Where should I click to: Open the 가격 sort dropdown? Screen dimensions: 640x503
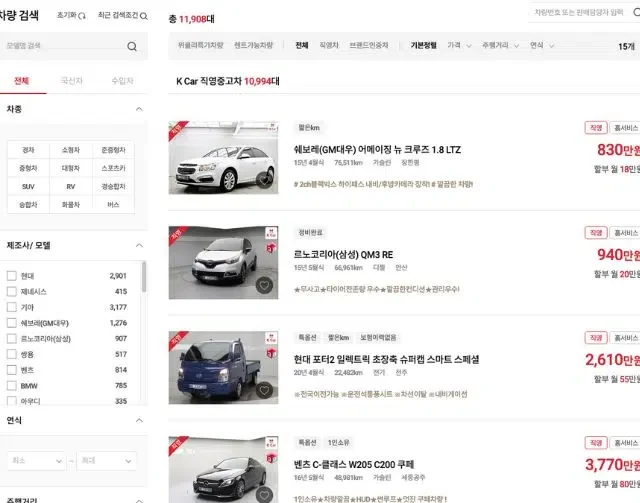[458, 46]
